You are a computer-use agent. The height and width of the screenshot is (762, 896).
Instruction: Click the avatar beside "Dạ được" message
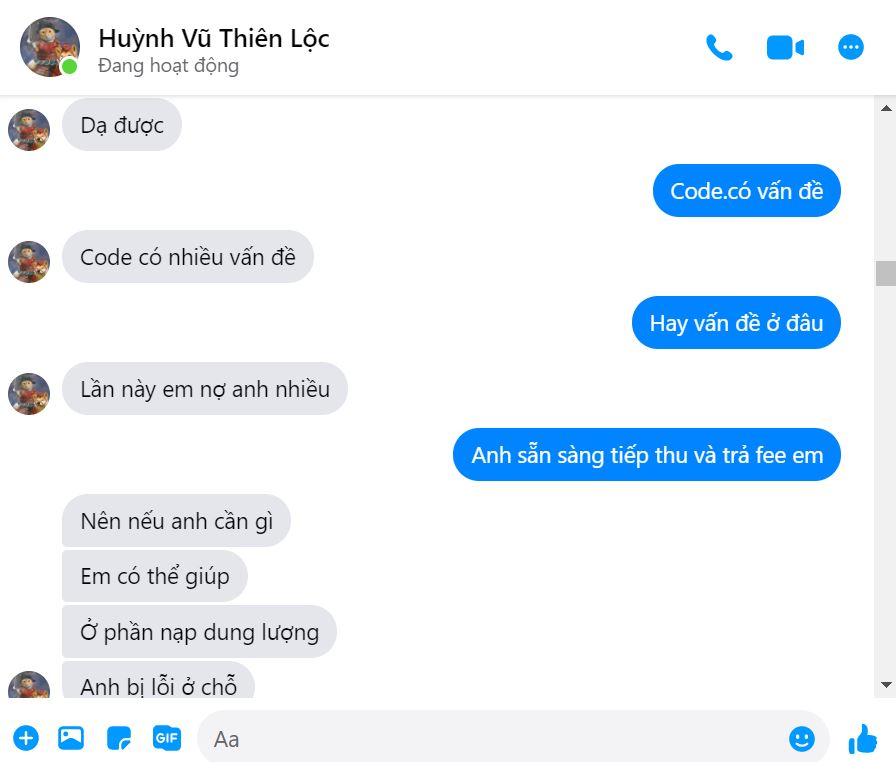tap(29, 130)
